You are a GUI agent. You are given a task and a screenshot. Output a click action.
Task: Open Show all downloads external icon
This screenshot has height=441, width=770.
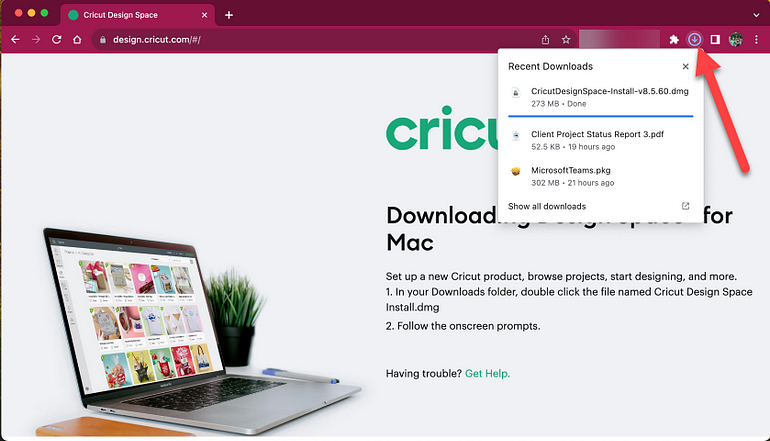click(x=686, y=206)
